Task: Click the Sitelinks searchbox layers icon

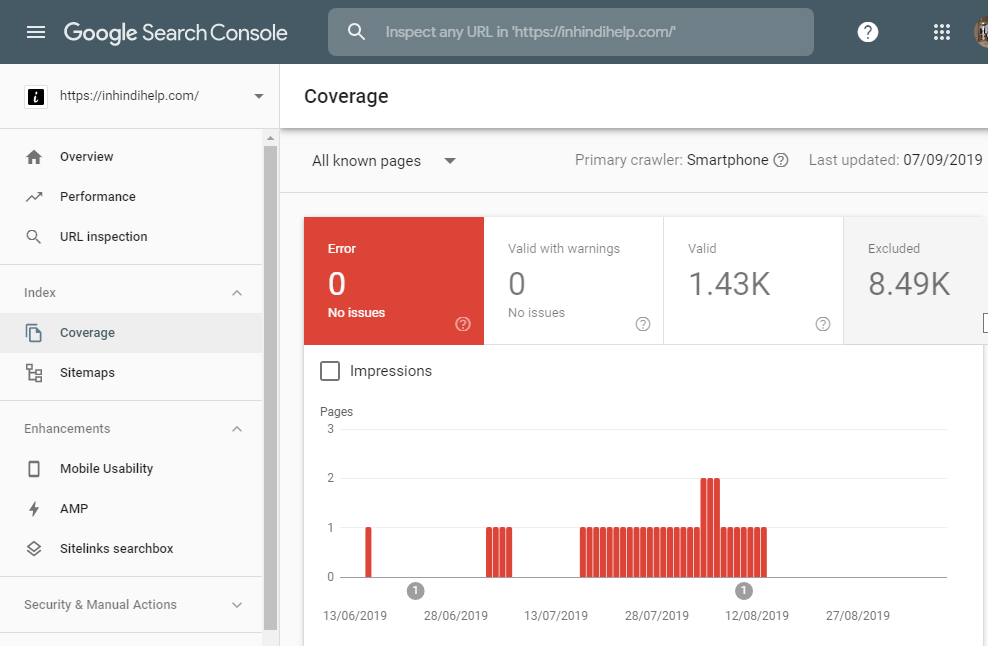Action: click(x=34, y=549)
